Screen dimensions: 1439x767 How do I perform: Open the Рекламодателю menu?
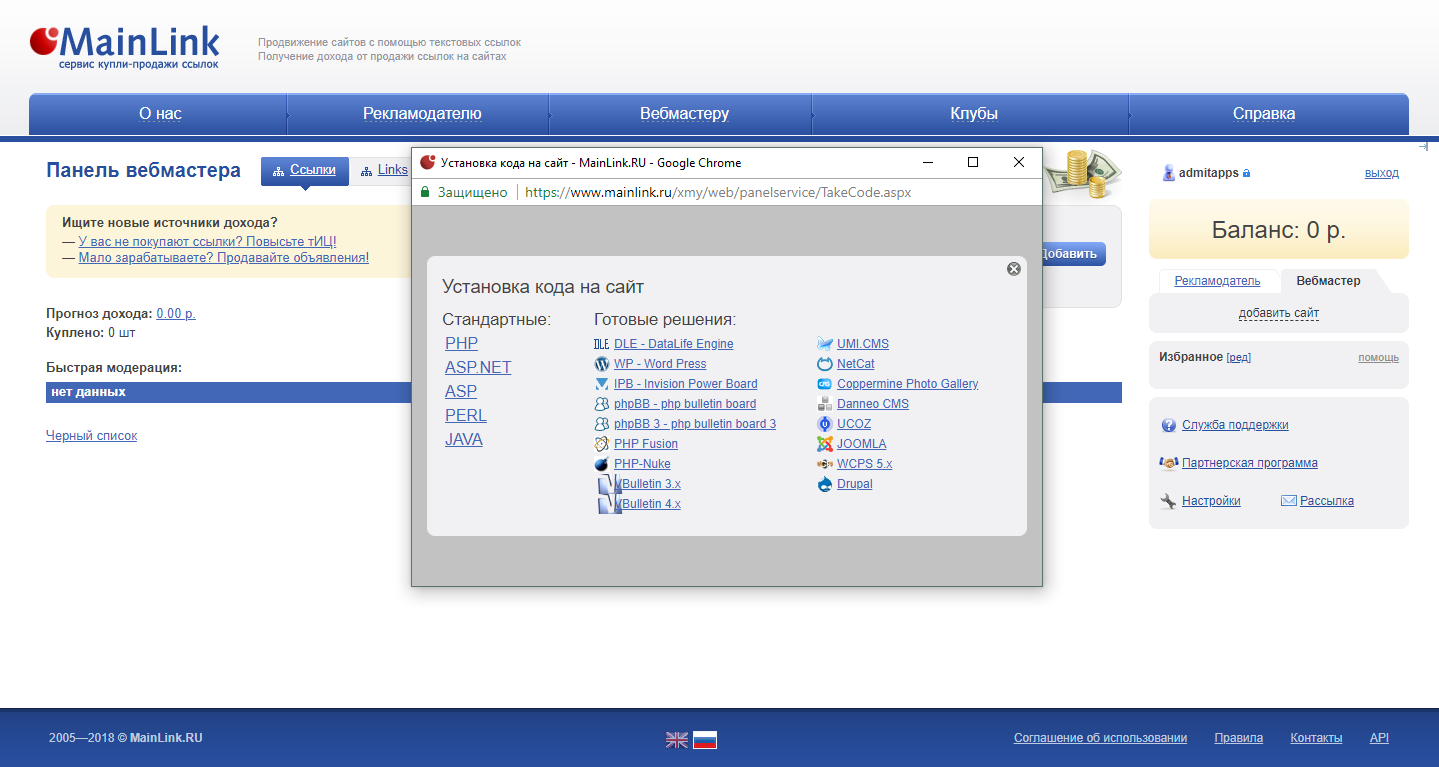click(422, 114)
